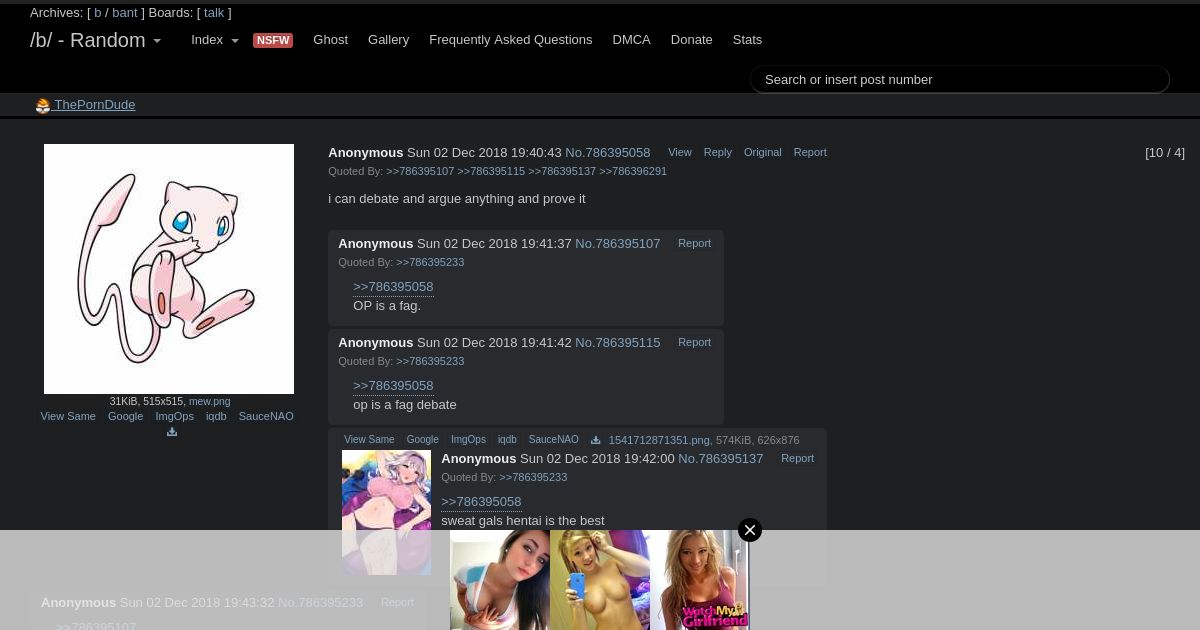Click View Same on post 786395137's image

[x=369, y=440]
